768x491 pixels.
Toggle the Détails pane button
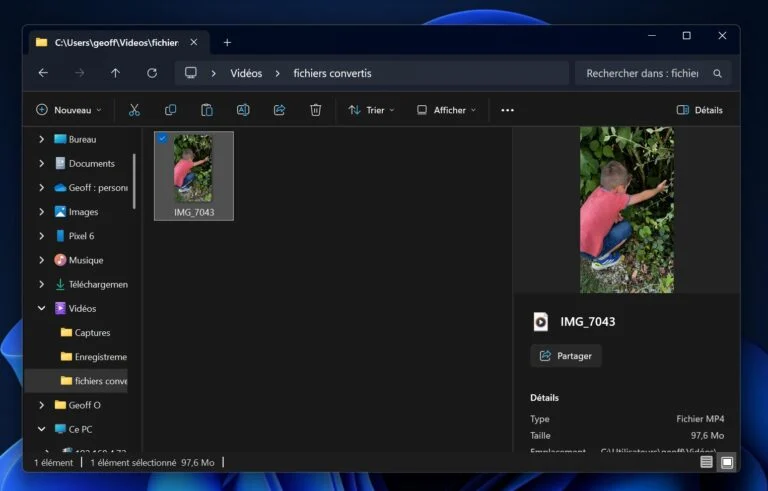point(699,110)
